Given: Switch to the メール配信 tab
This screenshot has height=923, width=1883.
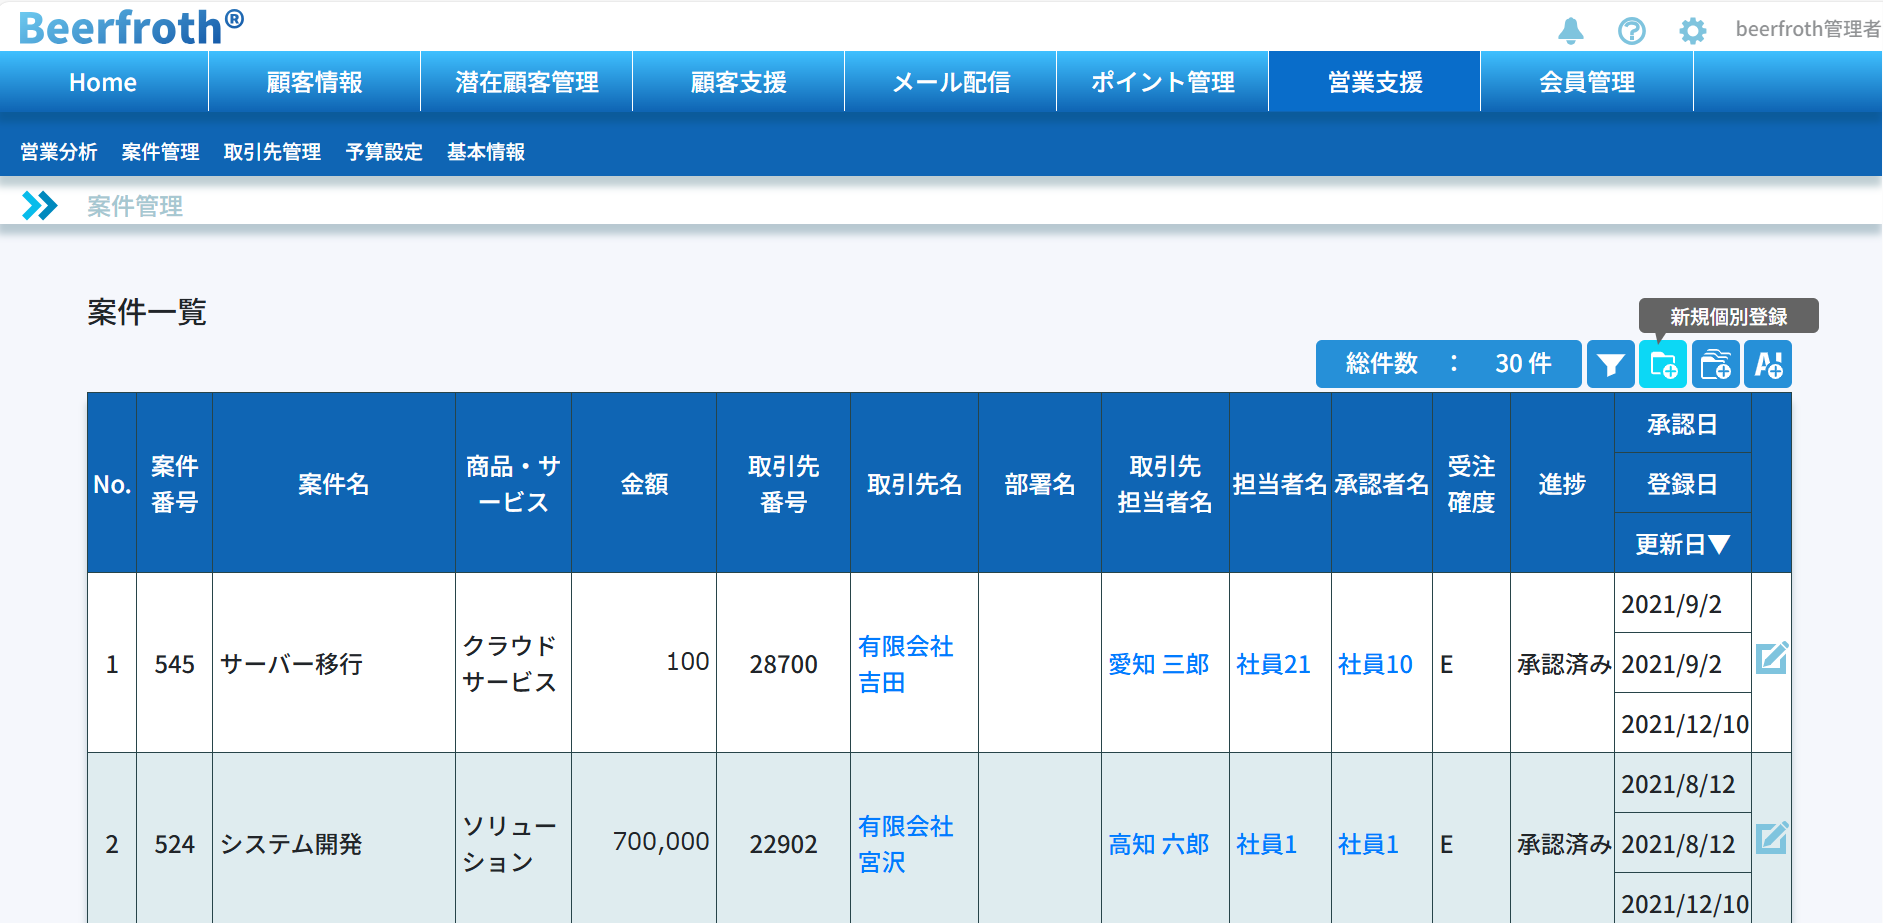Looking at the screenshot, I should pos(950,82).
